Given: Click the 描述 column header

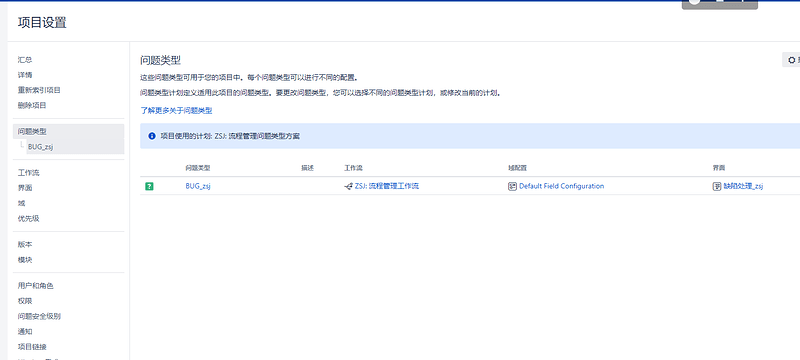Looking at the screenshot, I should click(308, 168).
